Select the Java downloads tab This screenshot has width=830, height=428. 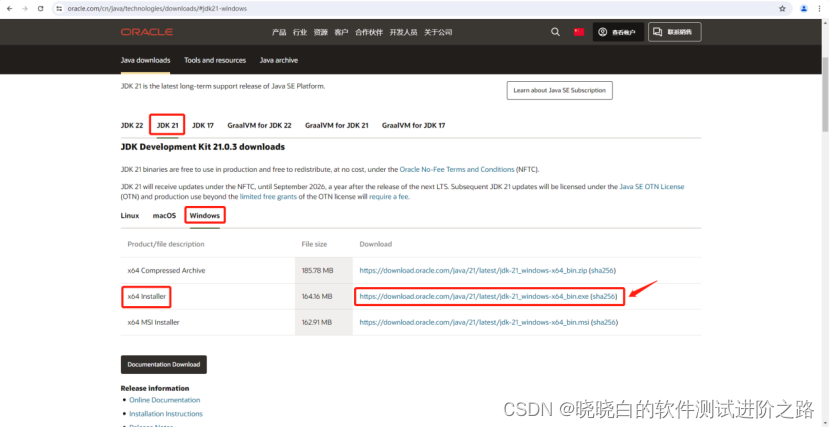coord(146,60)
